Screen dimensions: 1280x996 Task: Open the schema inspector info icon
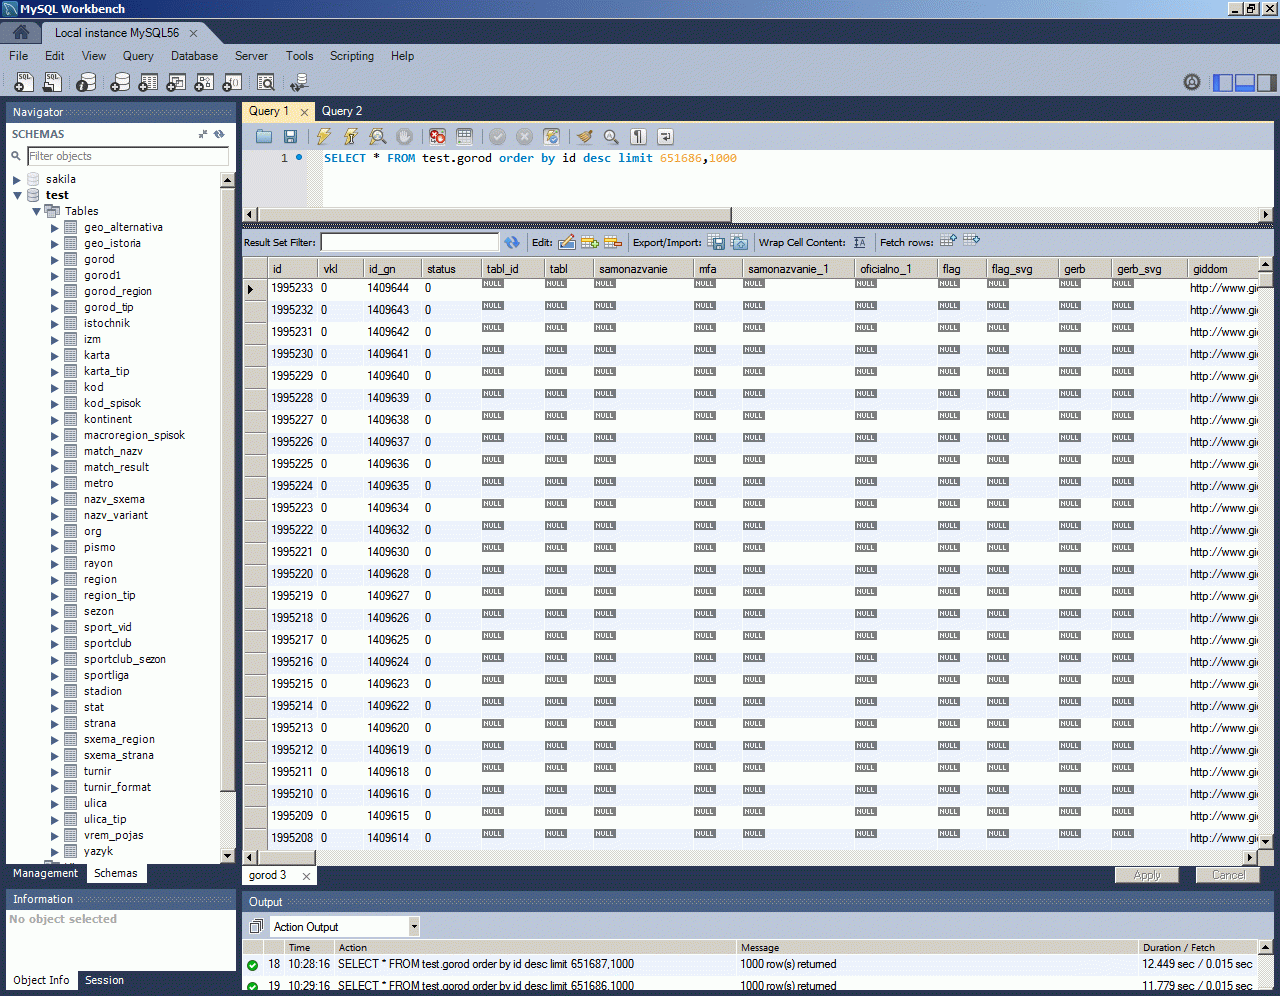click(x=87, y=82)
